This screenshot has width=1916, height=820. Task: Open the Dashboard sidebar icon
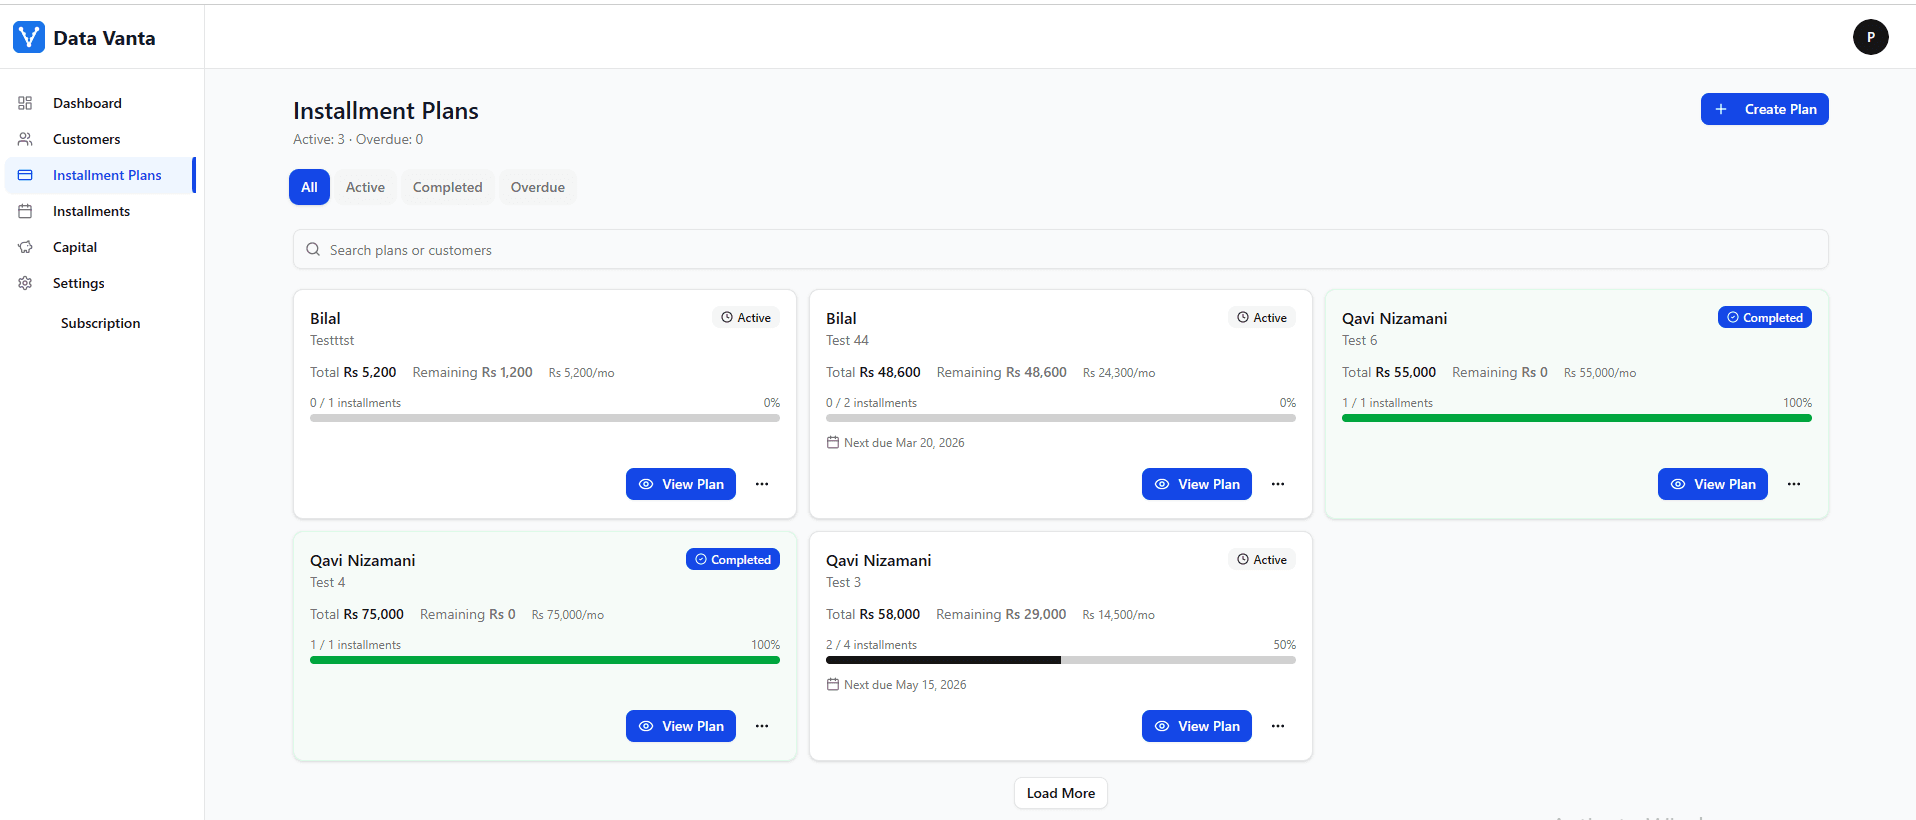pyautogui.click(x=25, y=103)
